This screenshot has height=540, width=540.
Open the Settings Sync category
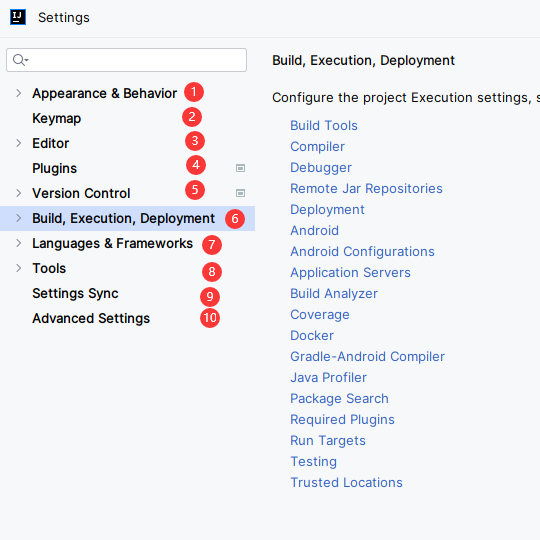click(75, 293)
